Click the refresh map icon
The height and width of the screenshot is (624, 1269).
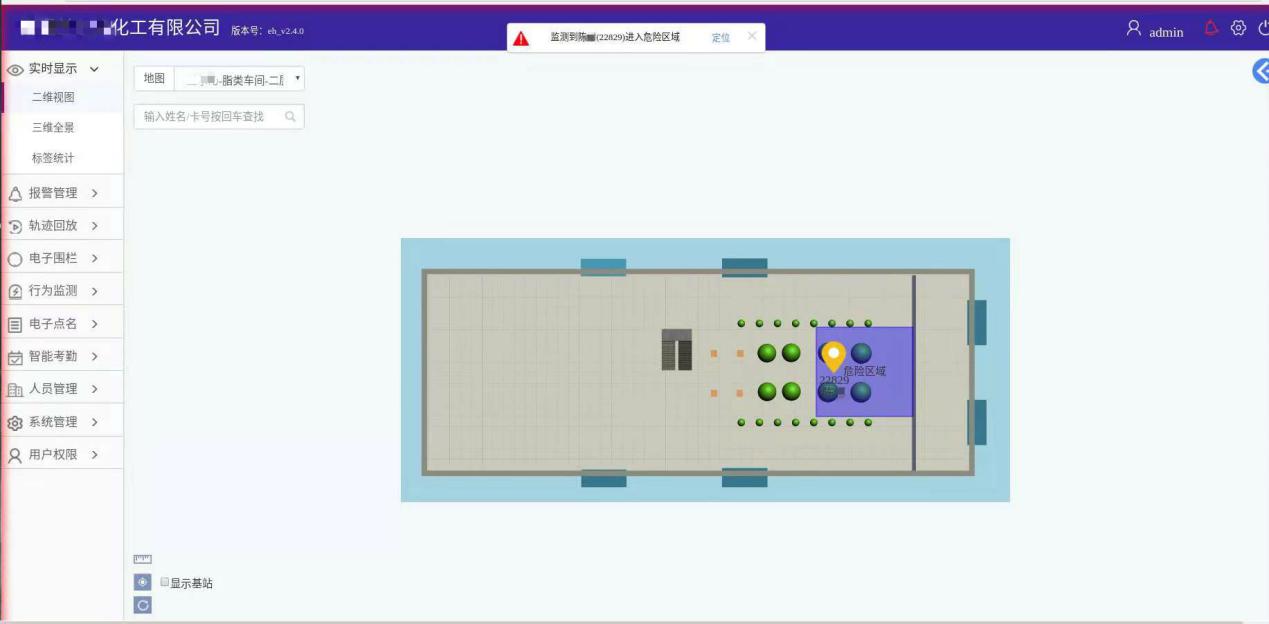click(x=143, y=605)
